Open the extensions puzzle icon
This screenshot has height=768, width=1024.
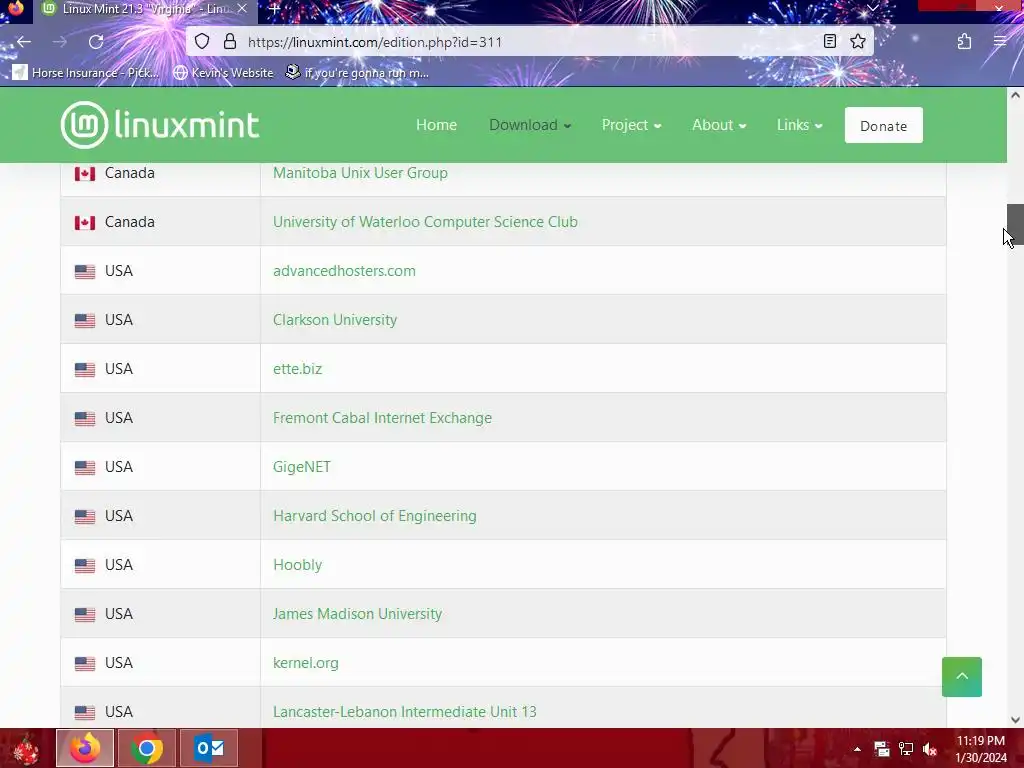(x=965, y=42)
